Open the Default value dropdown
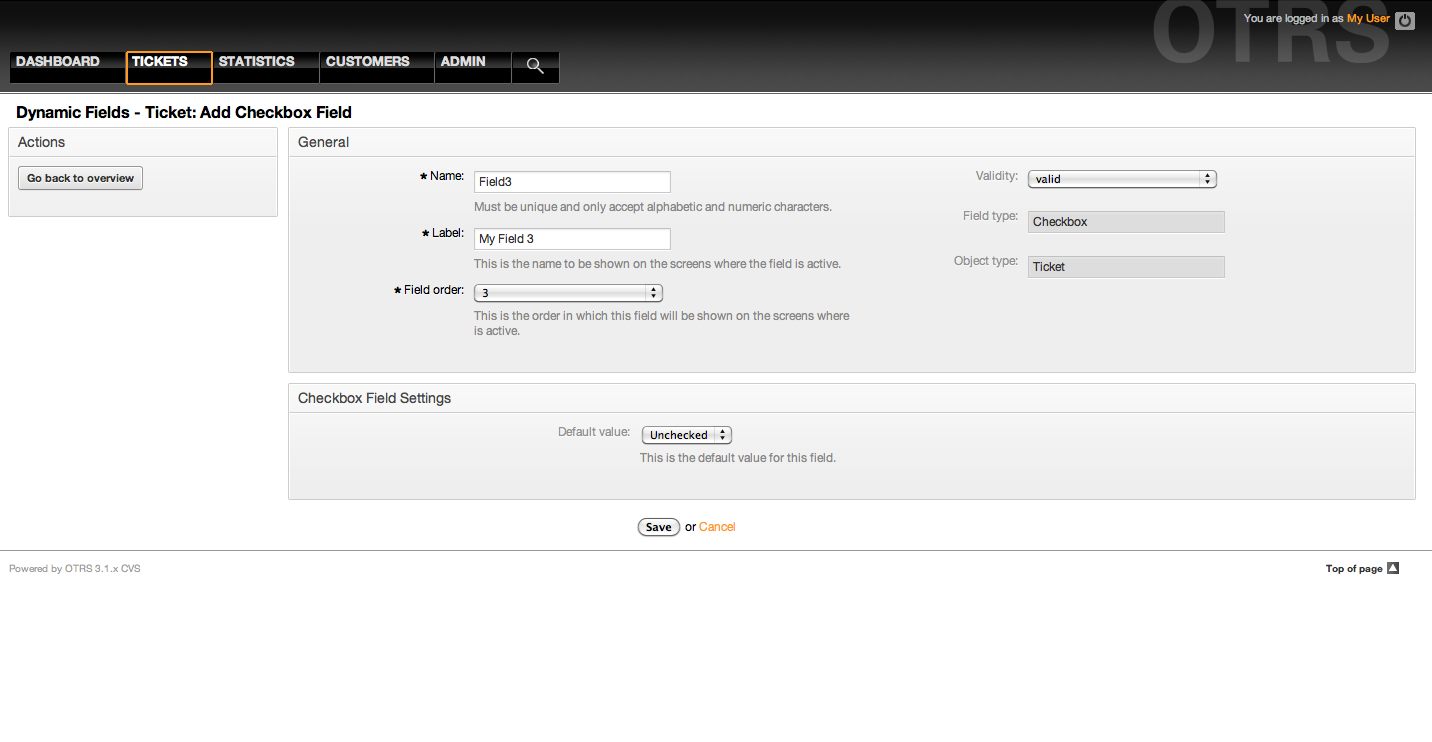 [686, 435]
